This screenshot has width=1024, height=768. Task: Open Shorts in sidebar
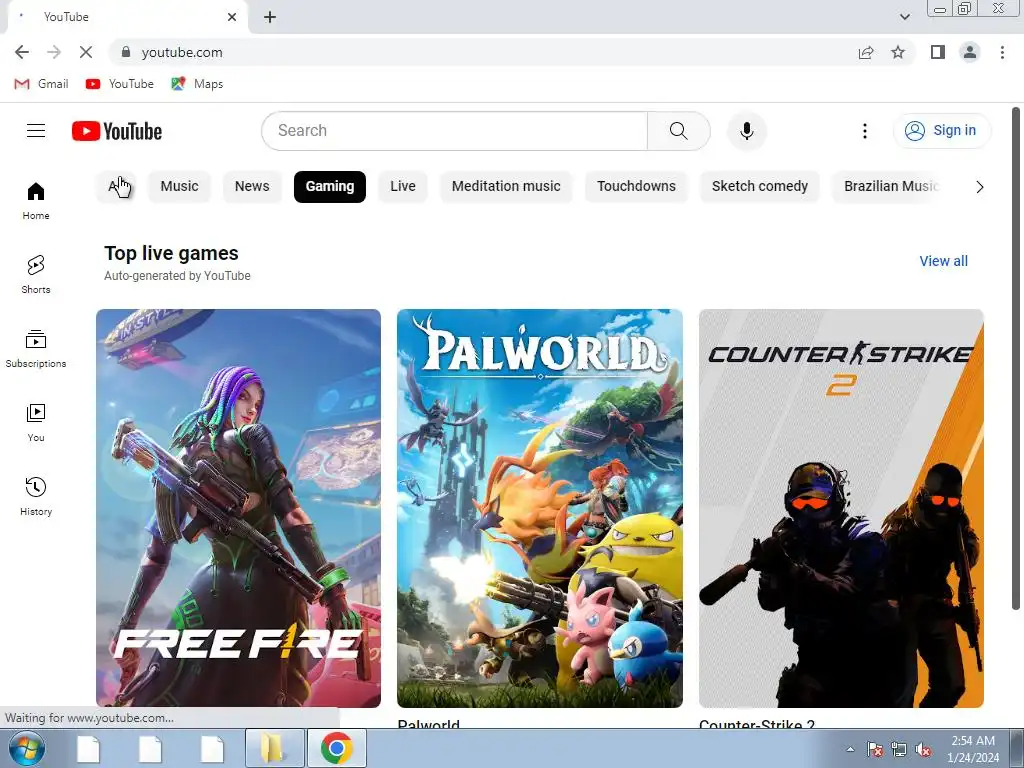click(36, 274)
